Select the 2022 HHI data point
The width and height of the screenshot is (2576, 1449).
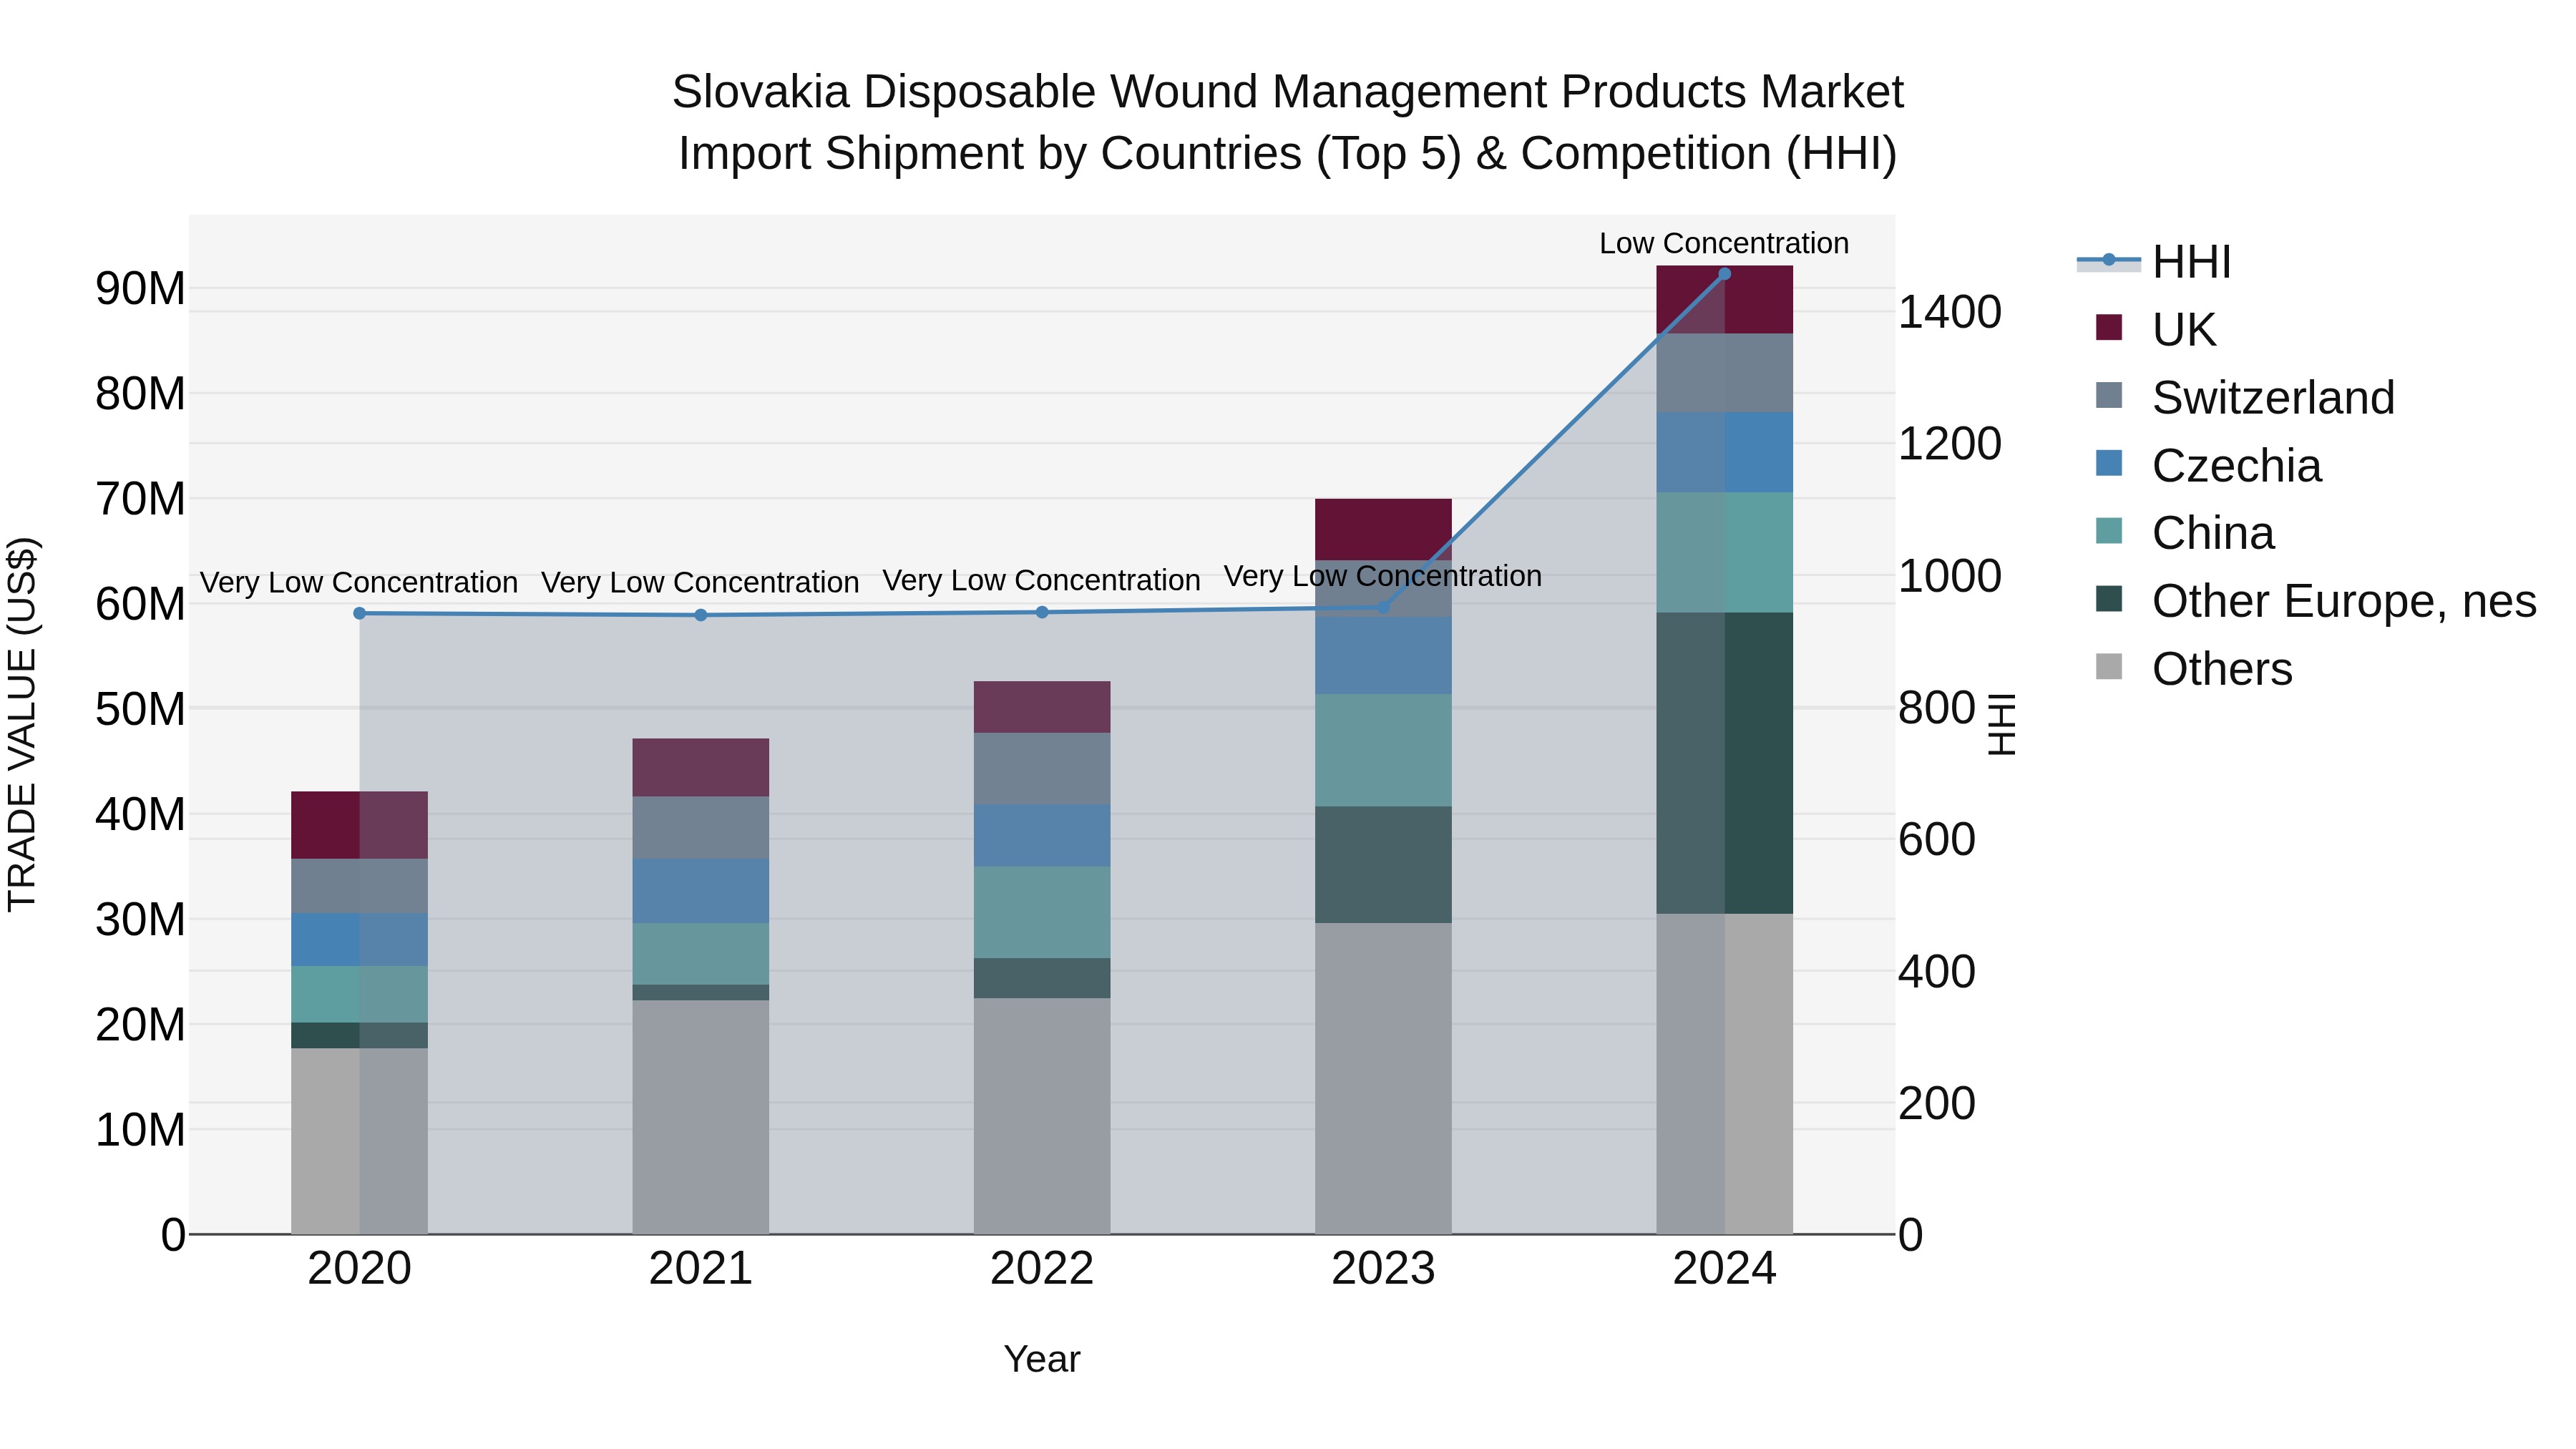pos(1042,612)
